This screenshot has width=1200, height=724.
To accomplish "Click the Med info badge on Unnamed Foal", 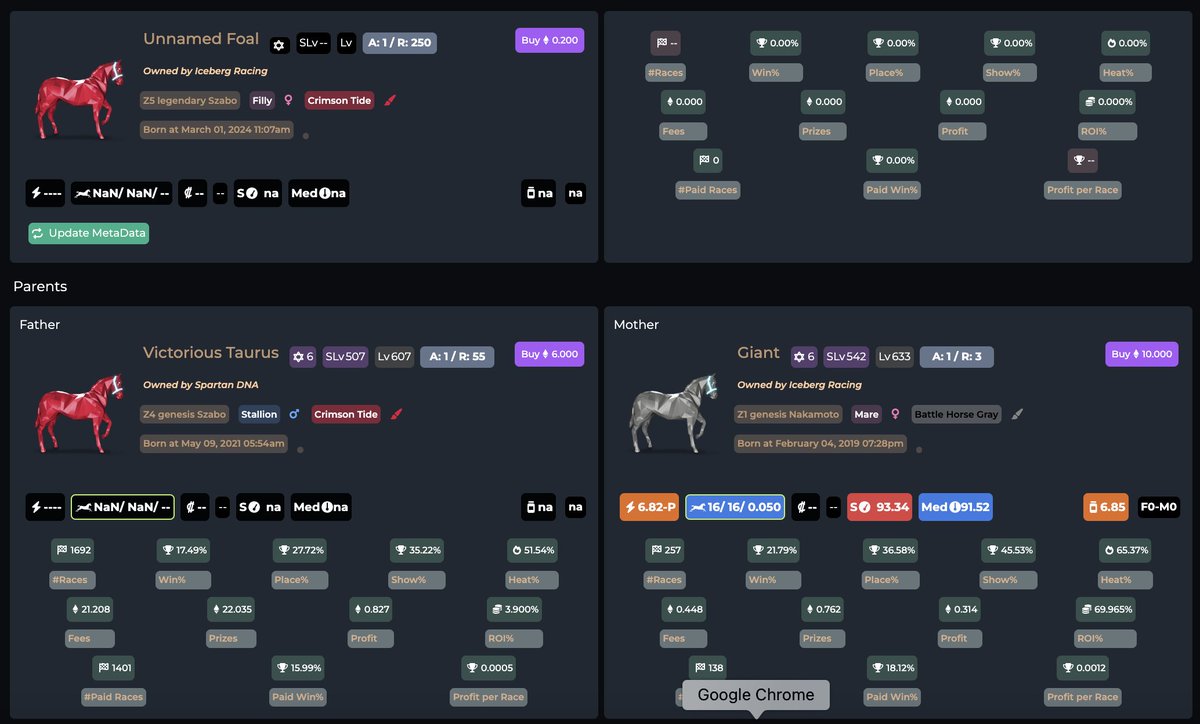I will pyautogui.click(x=319, y=193).
